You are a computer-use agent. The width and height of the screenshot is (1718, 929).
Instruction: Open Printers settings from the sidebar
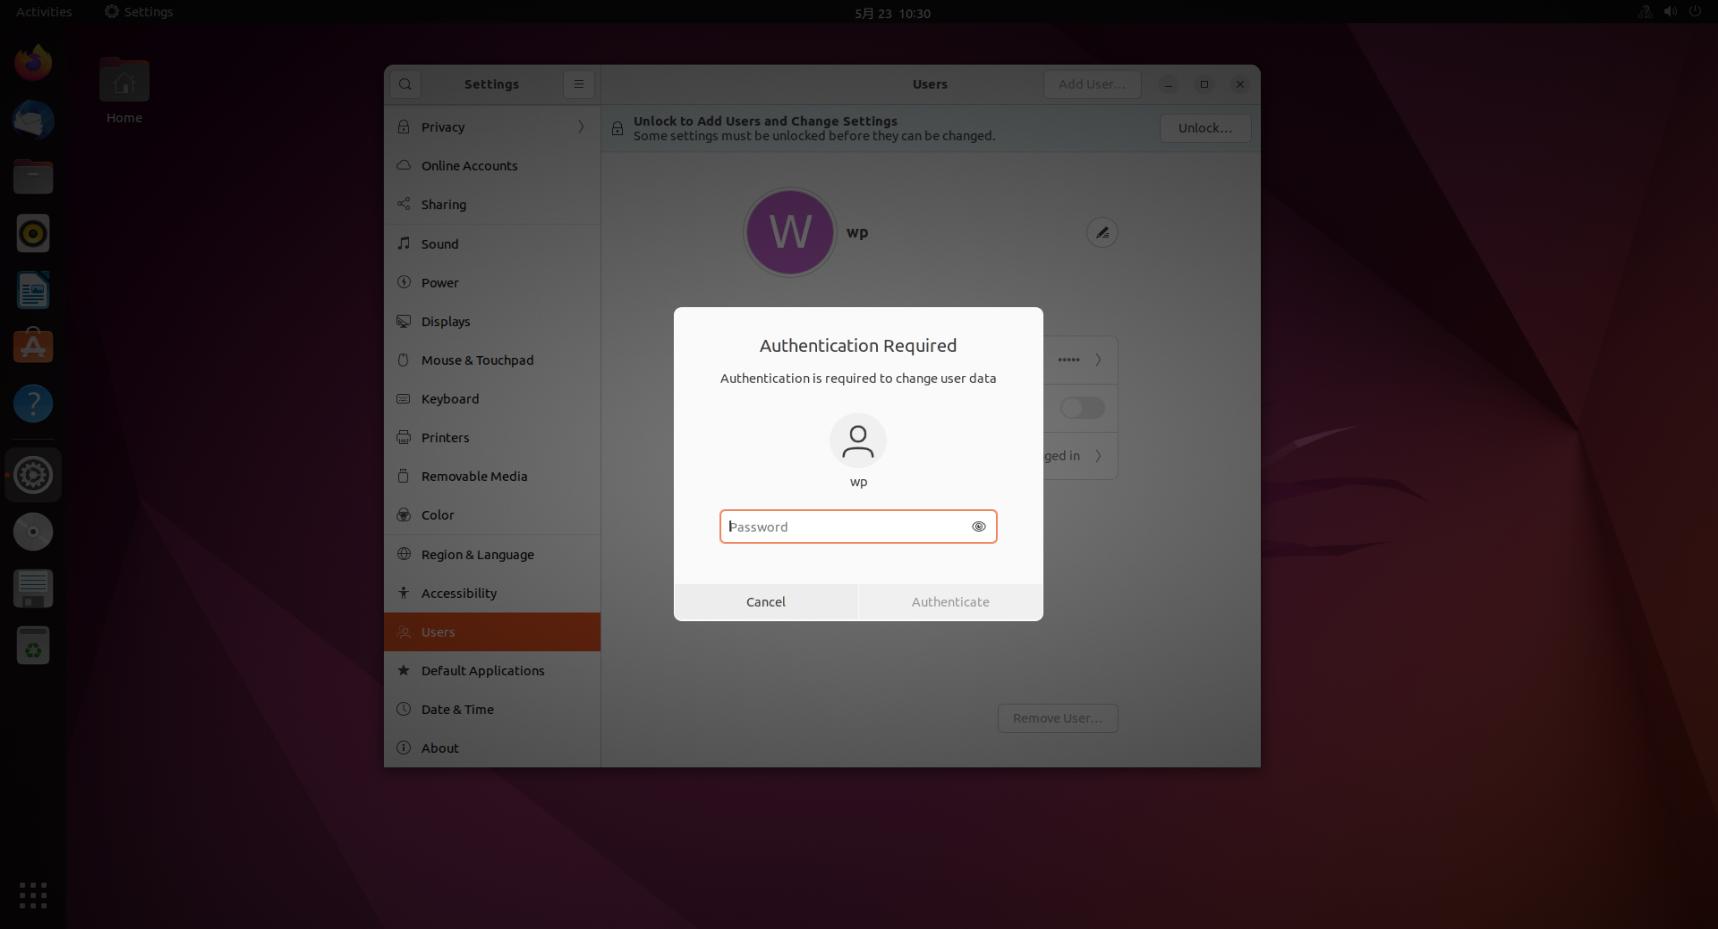click(445, 437)
